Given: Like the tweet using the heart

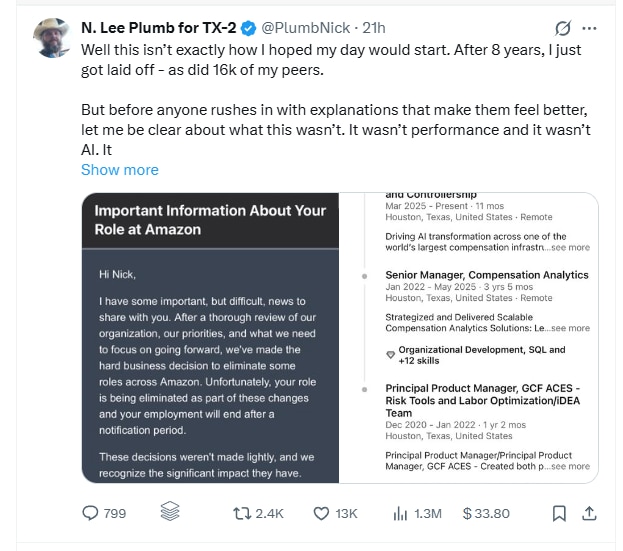Looking at the screenshot, I should [x=322, y=513].
